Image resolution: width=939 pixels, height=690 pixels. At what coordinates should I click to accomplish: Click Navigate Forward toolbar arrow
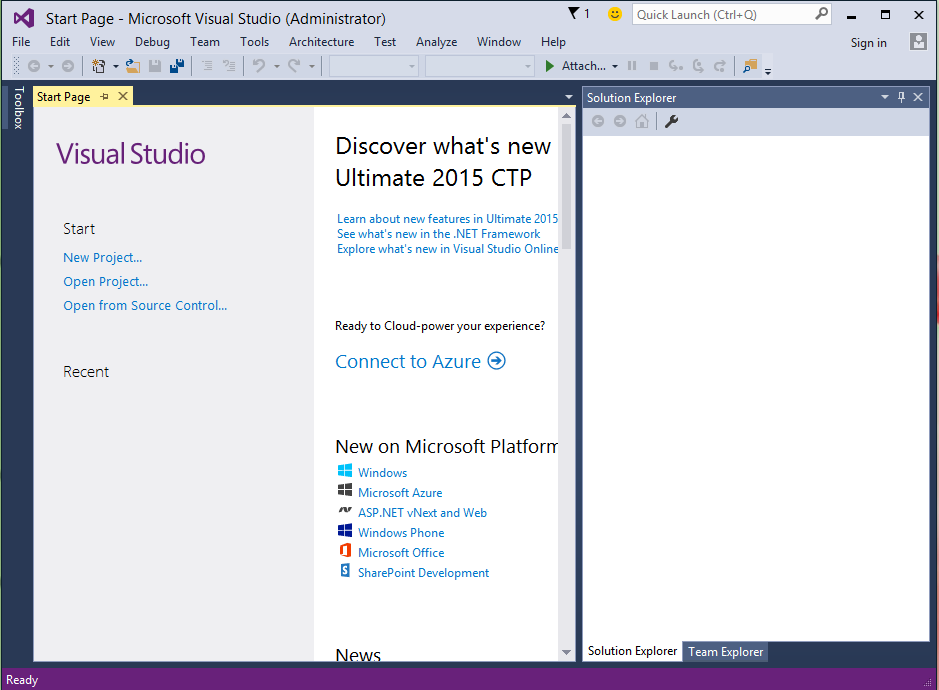tap(68, 66)
